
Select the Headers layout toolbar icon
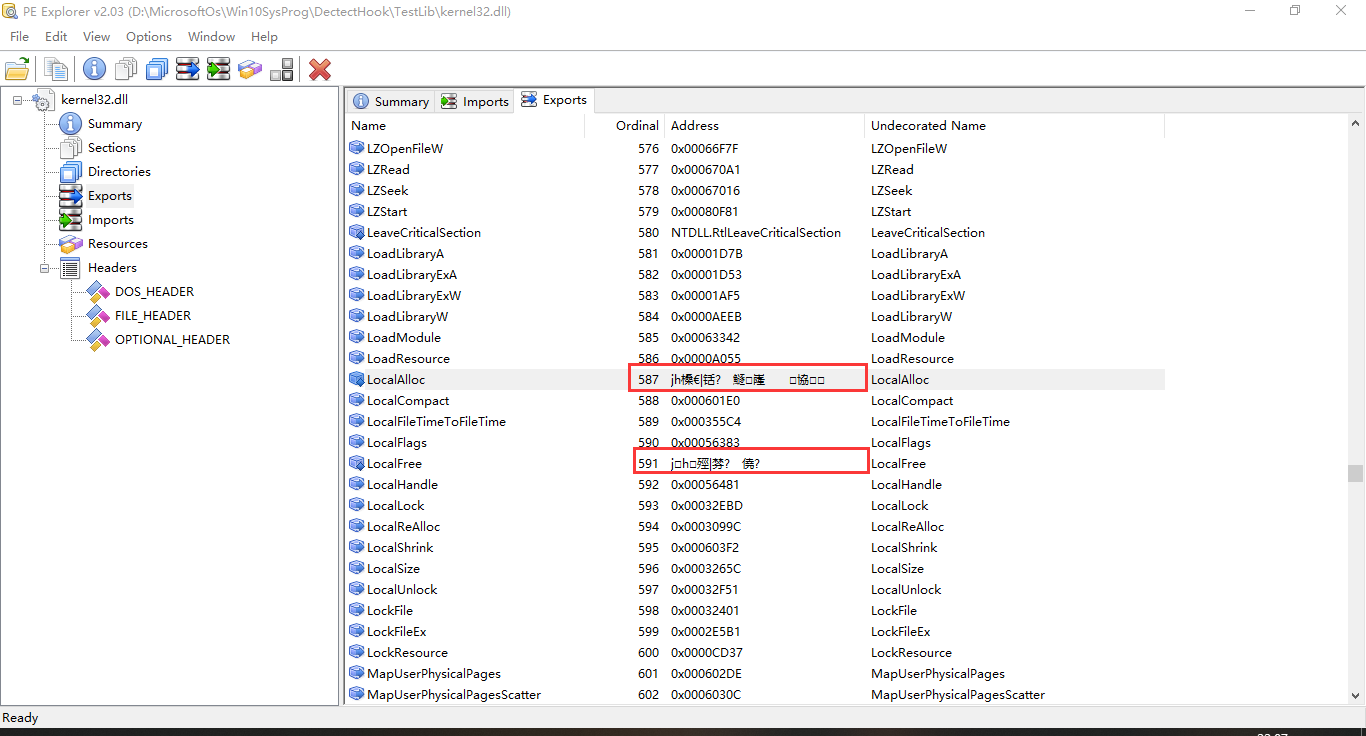[x=282, y=69]
